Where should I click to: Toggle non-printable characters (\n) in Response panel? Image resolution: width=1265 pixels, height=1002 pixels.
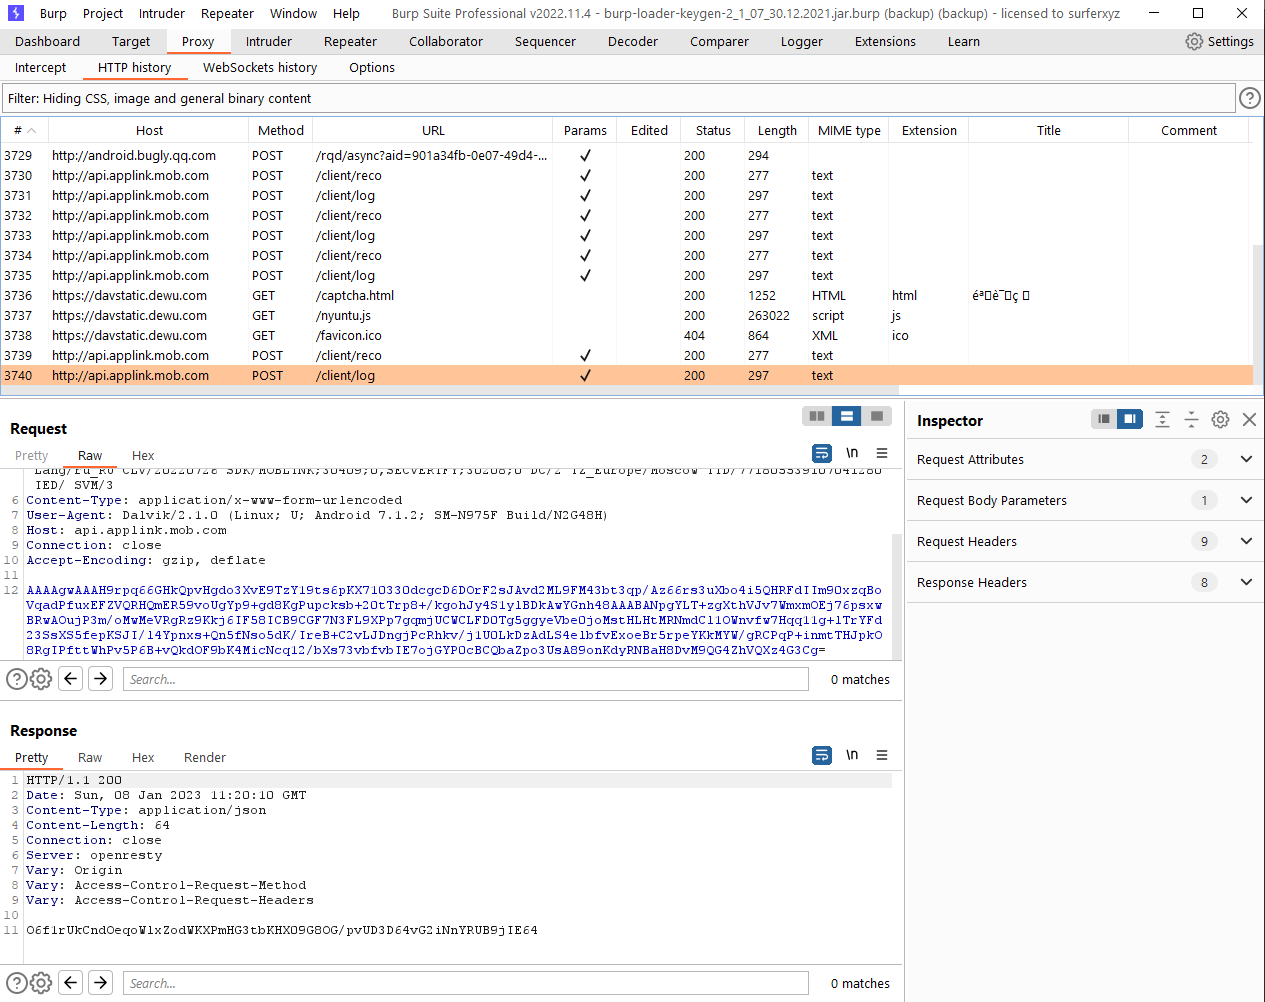852,755
